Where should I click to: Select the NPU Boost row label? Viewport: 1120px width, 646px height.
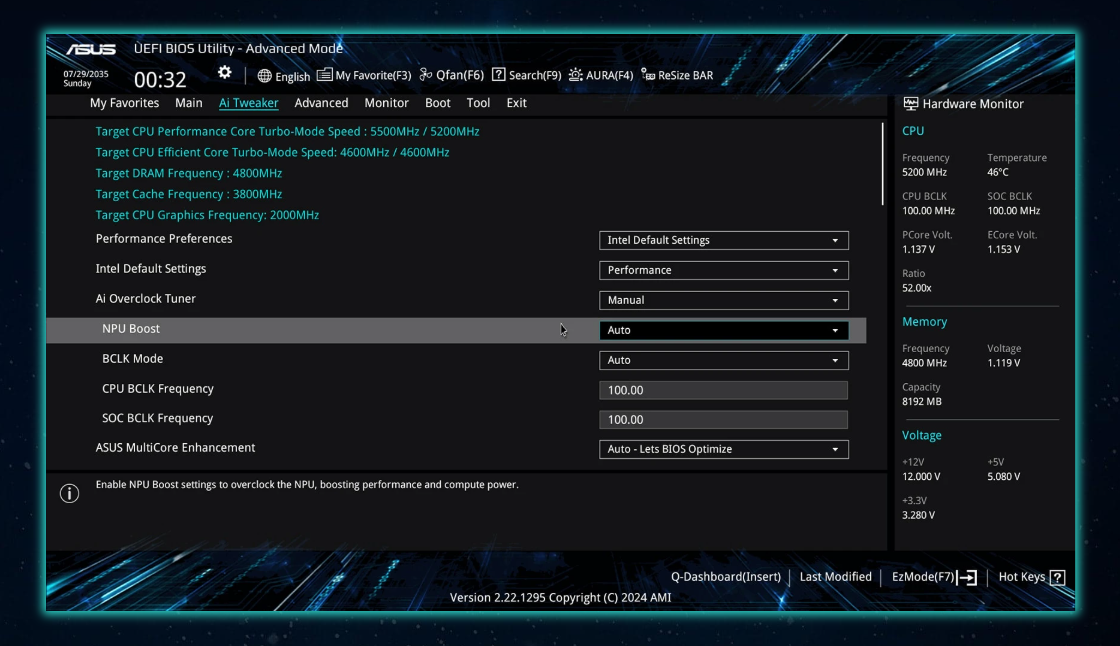tap(131, 329)
